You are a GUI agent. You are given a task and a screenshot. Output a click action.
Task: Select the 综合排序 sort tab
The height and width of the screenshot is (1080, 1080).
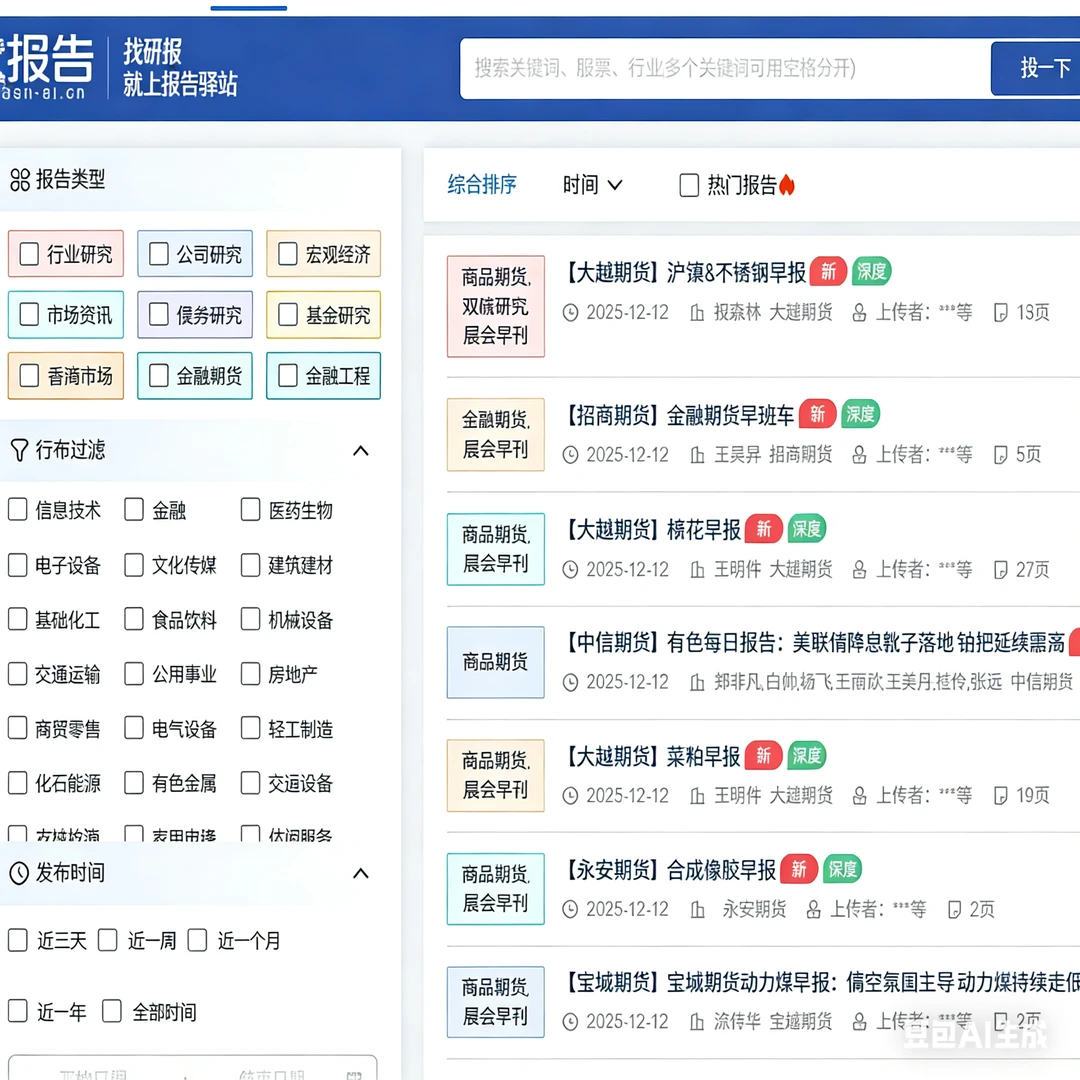(482, 184)
